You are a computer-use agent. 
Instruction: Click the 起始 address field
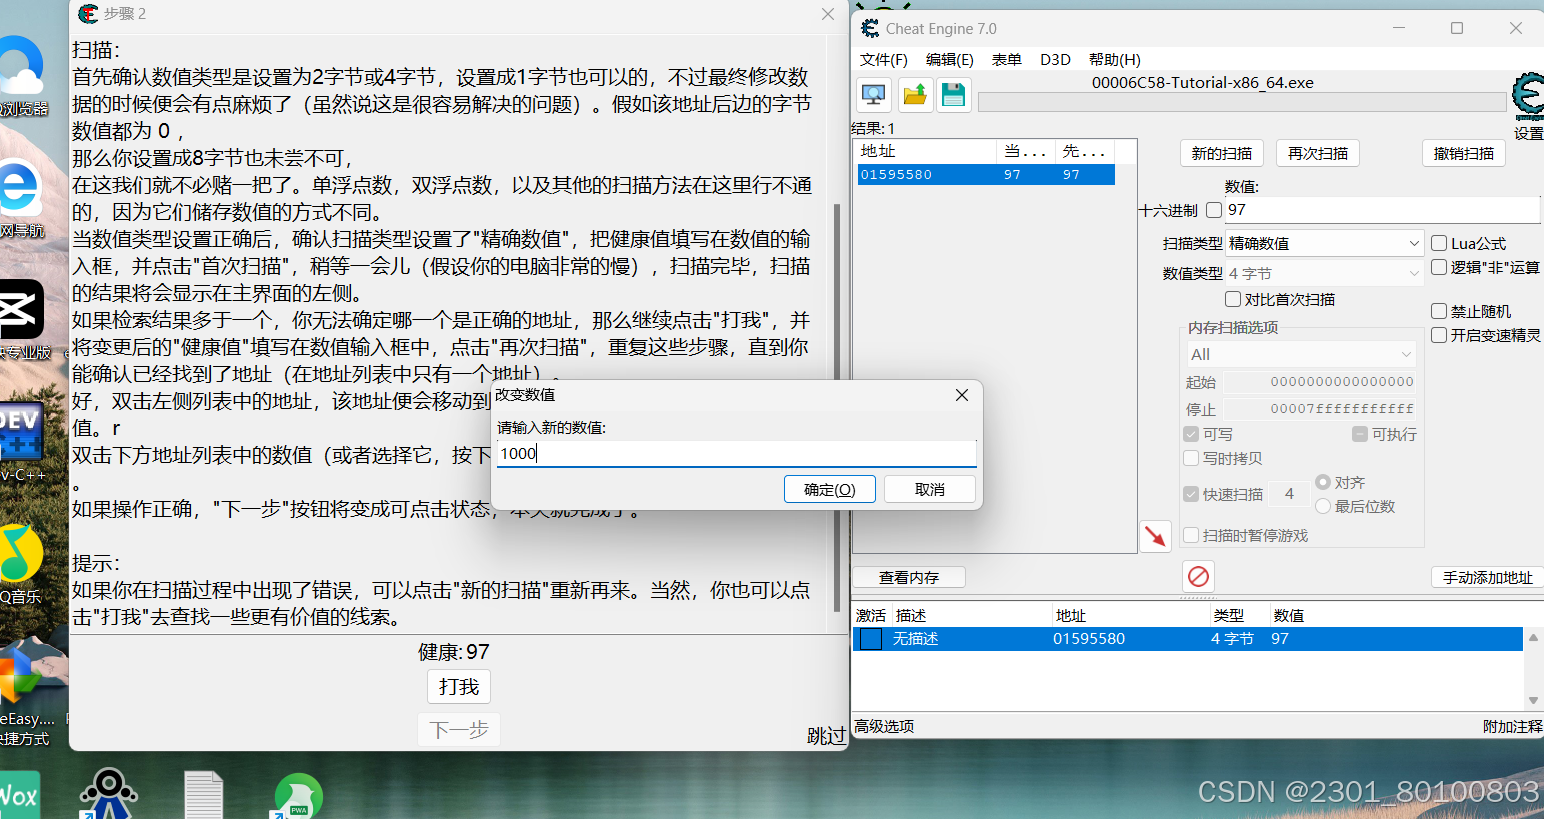click(1320, 382)
